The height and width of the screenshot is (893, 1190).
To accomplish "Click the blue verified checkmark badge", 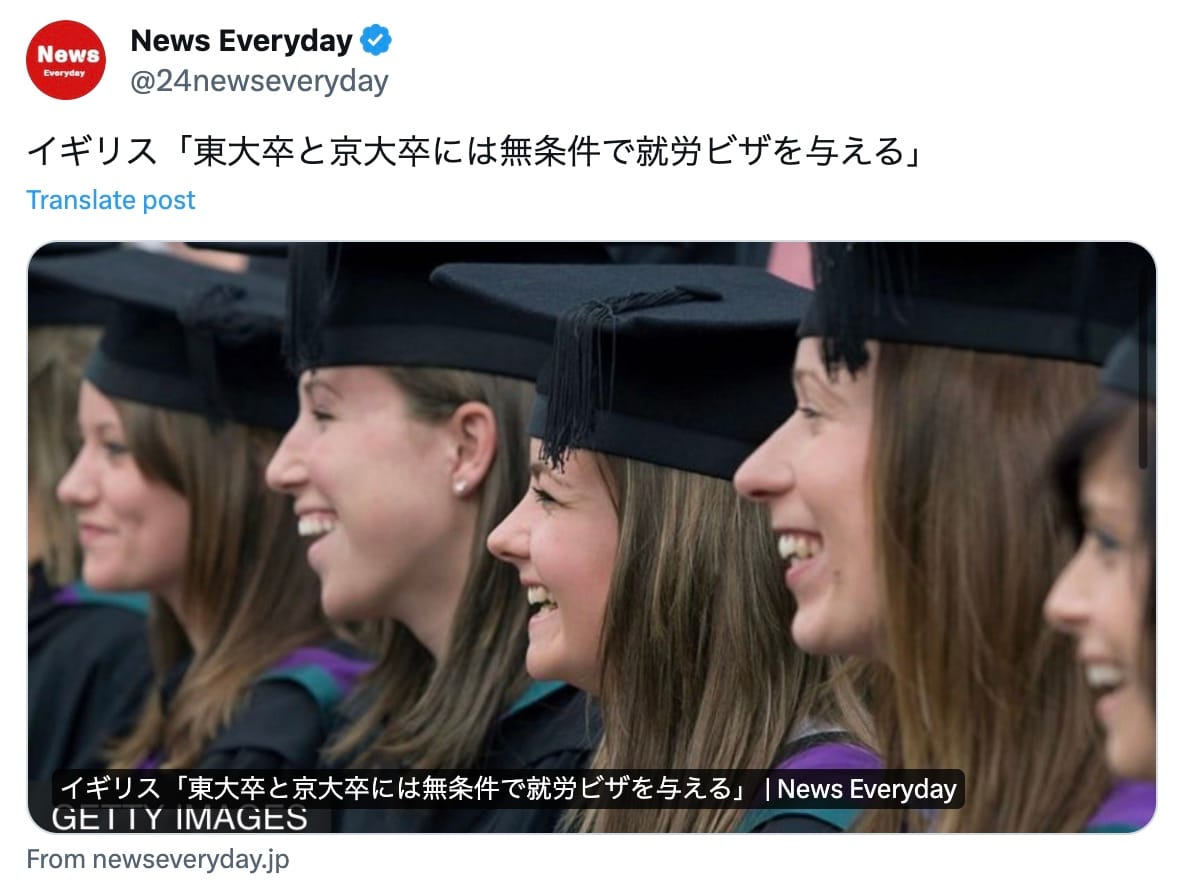I will pos(376,40).
